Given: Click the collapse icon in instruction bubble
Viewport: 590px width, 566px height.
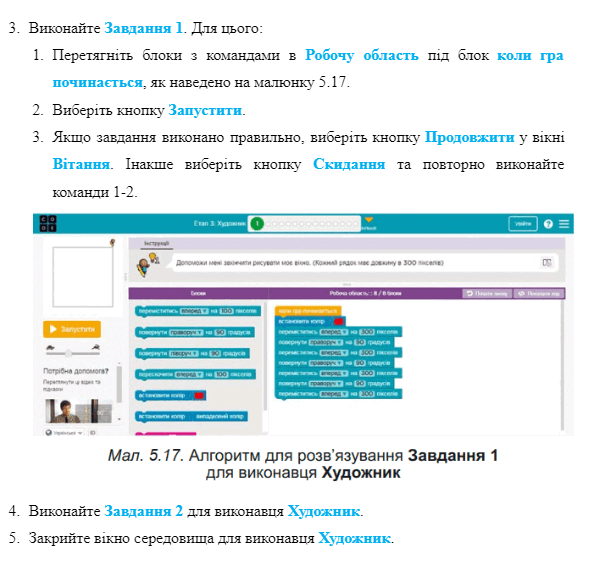Looking at the screenshot, I should click(x=547, y=262).
